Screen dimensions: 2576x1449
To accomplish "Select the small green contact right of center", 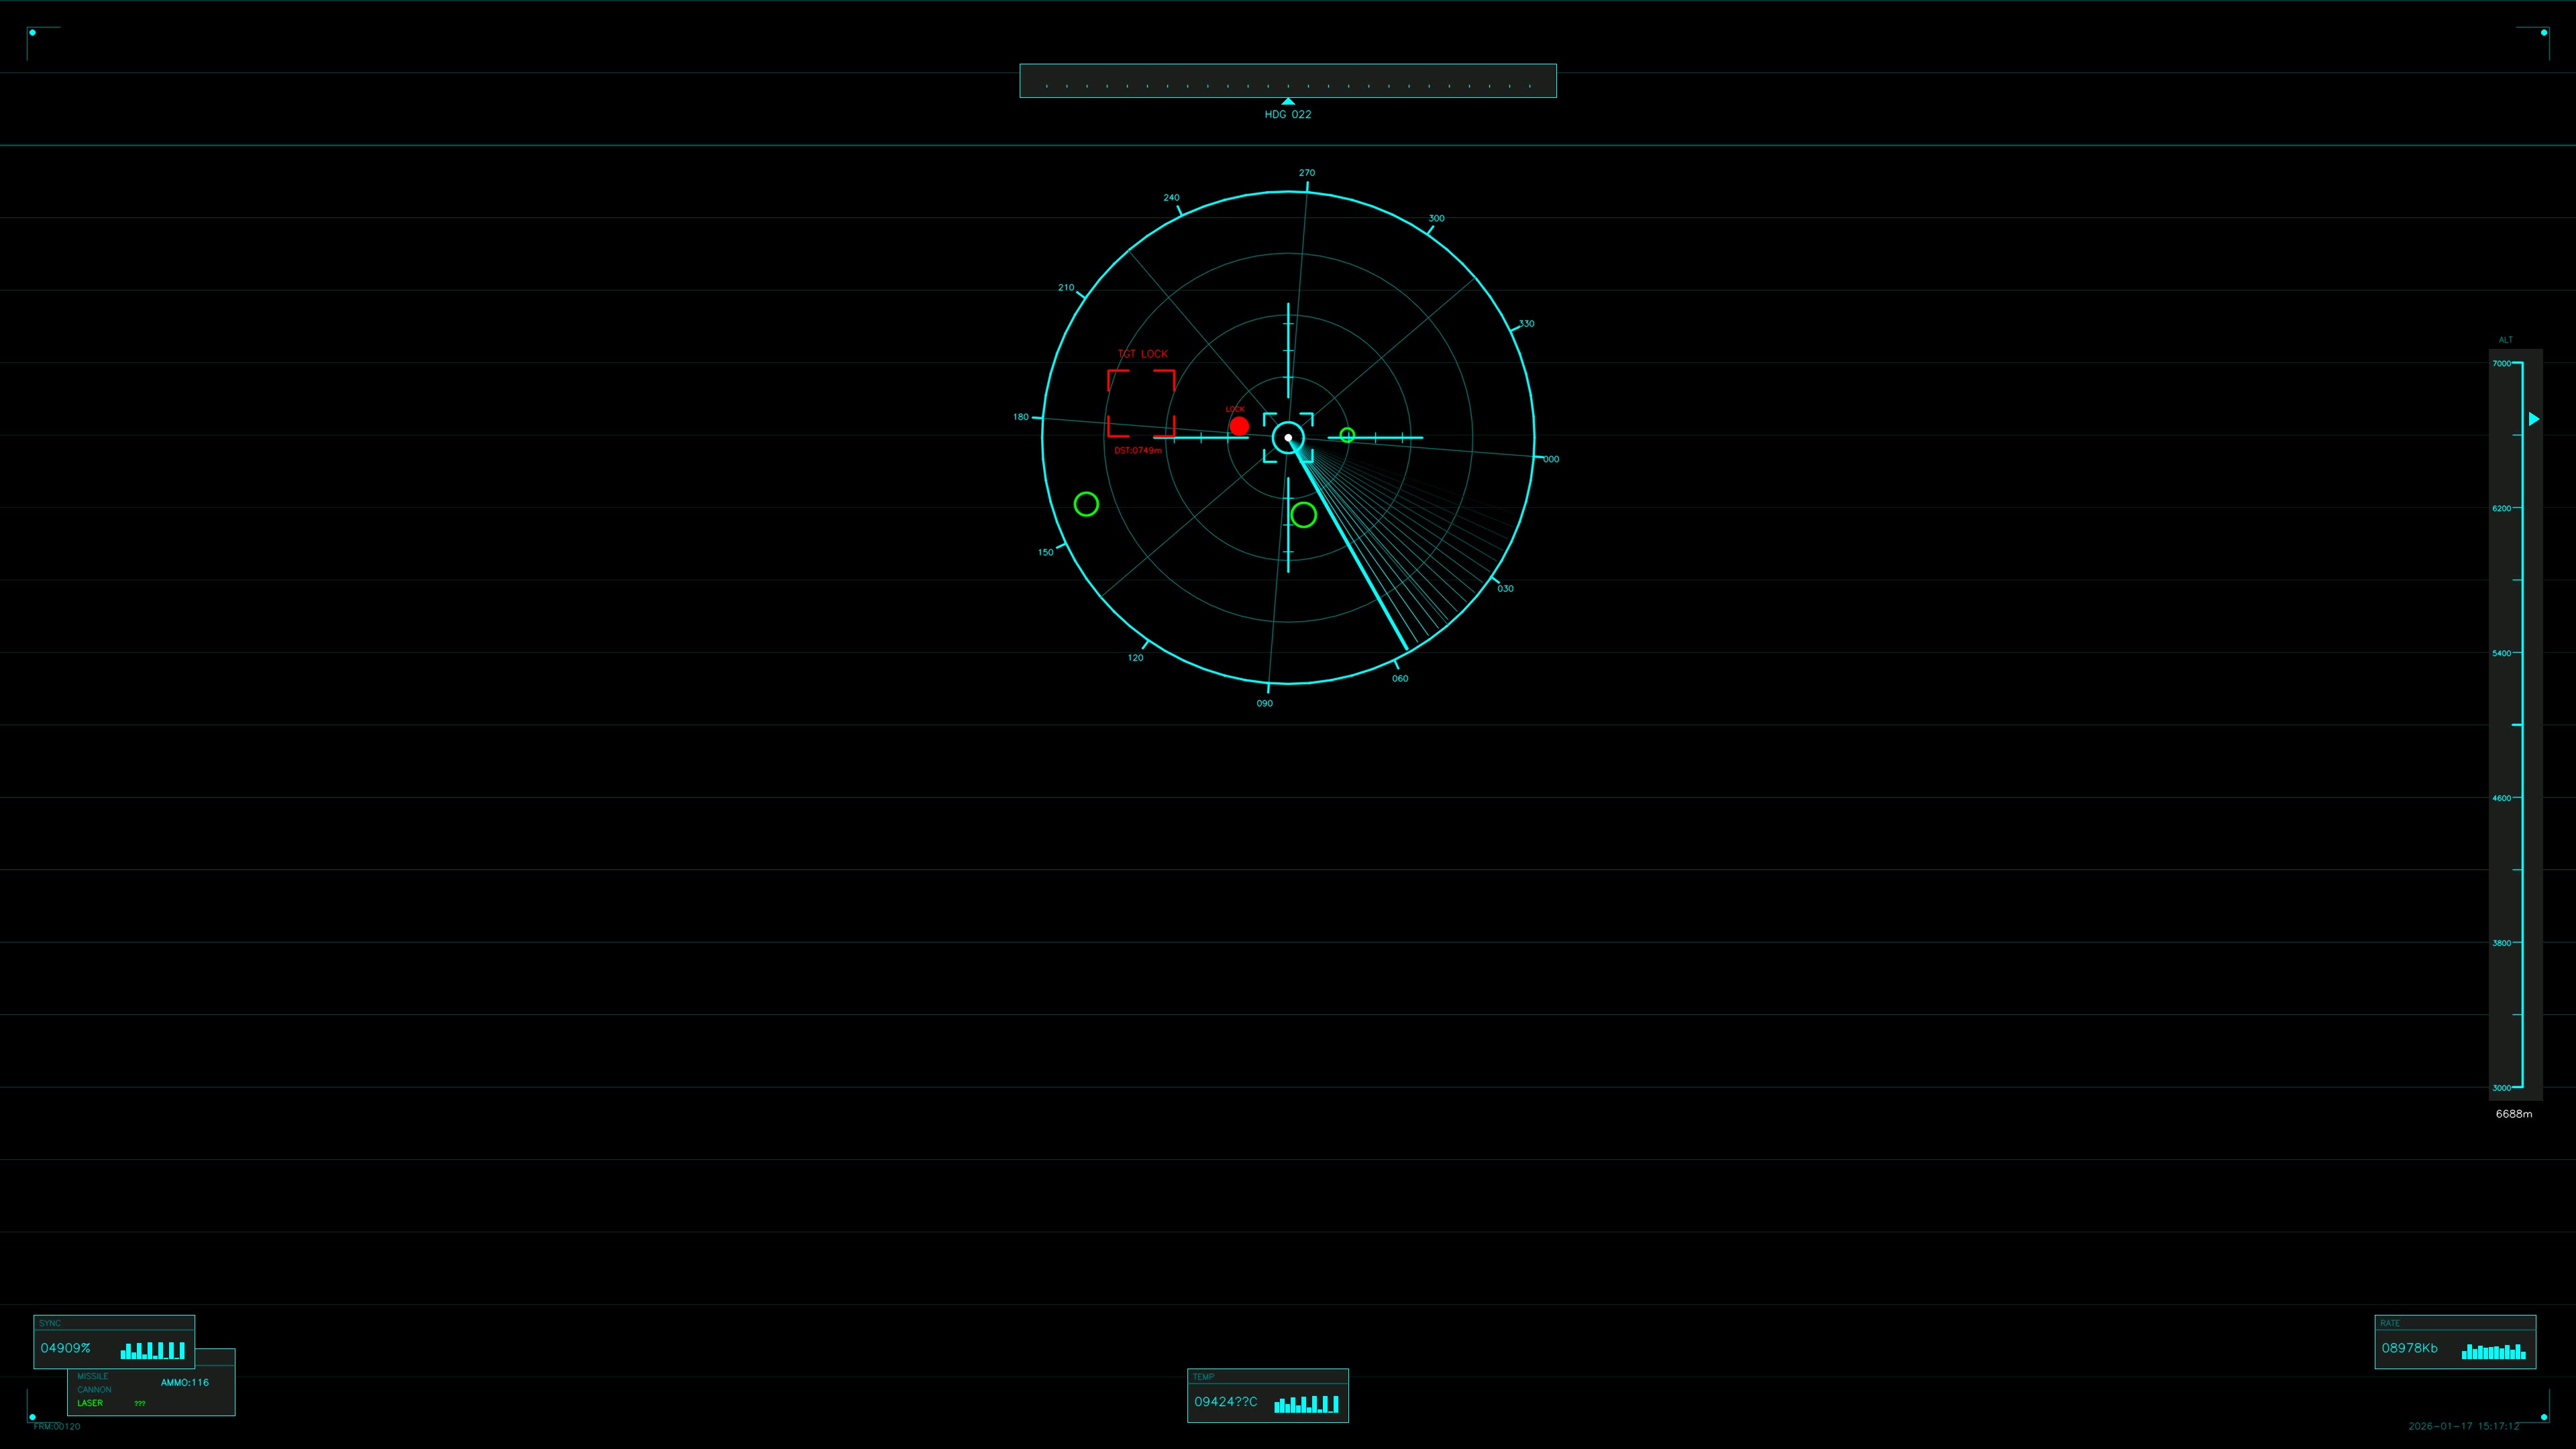I will (1347, 434).
